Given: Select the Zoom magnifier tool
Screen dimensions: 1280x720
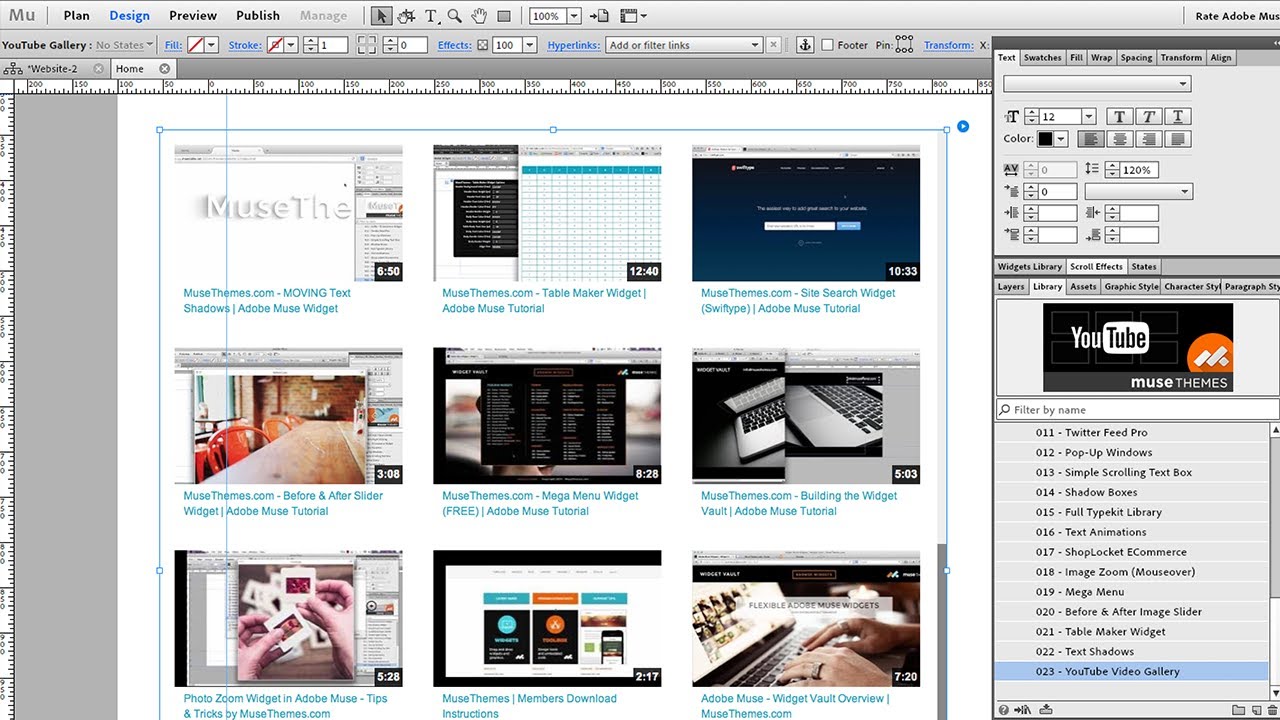Looking at the screenshot, I should [454, 16].
